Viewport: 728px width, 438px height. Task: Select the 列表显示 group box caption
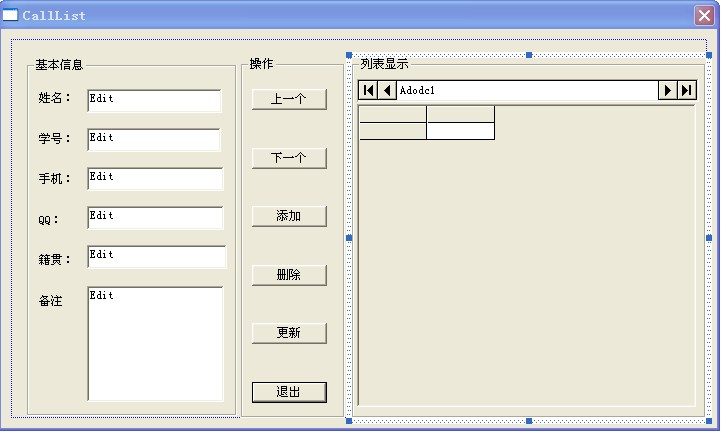click(x=384, y=64)
